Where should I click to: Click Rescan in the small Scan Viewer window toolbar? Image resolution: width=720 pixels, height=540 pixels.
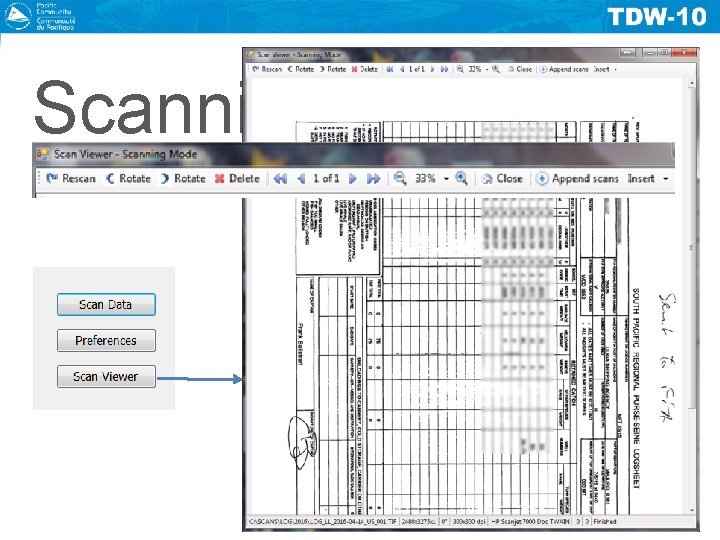(x=267, y=69)
